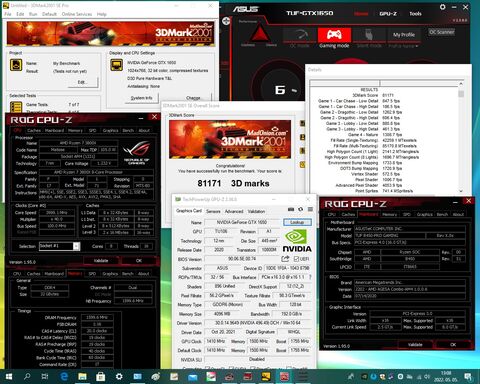
Task: Click GPU-Z Name field NVIDIA GeForce GTX 1650
Action: (242, 222)
